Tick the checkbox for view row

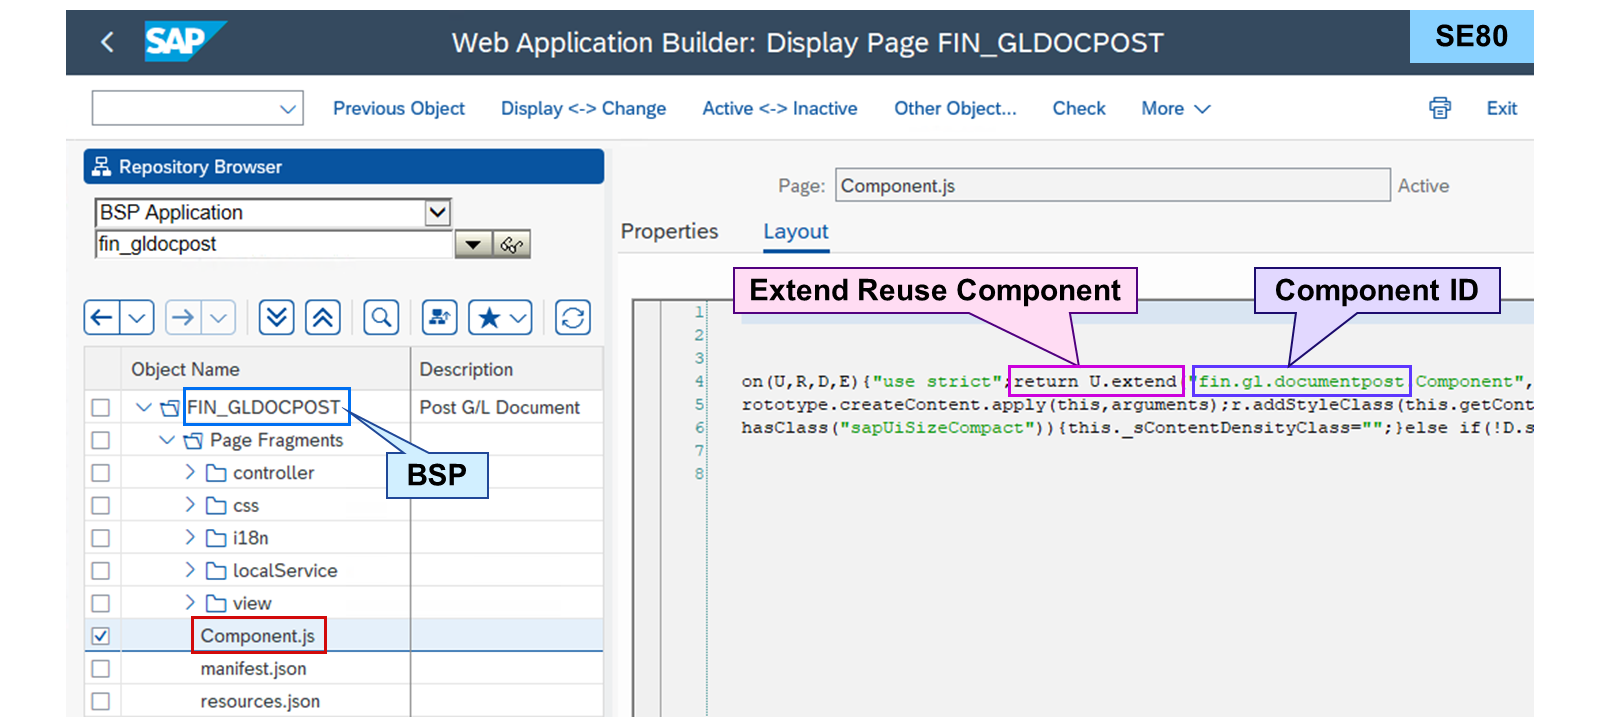(x=101, y=603)
